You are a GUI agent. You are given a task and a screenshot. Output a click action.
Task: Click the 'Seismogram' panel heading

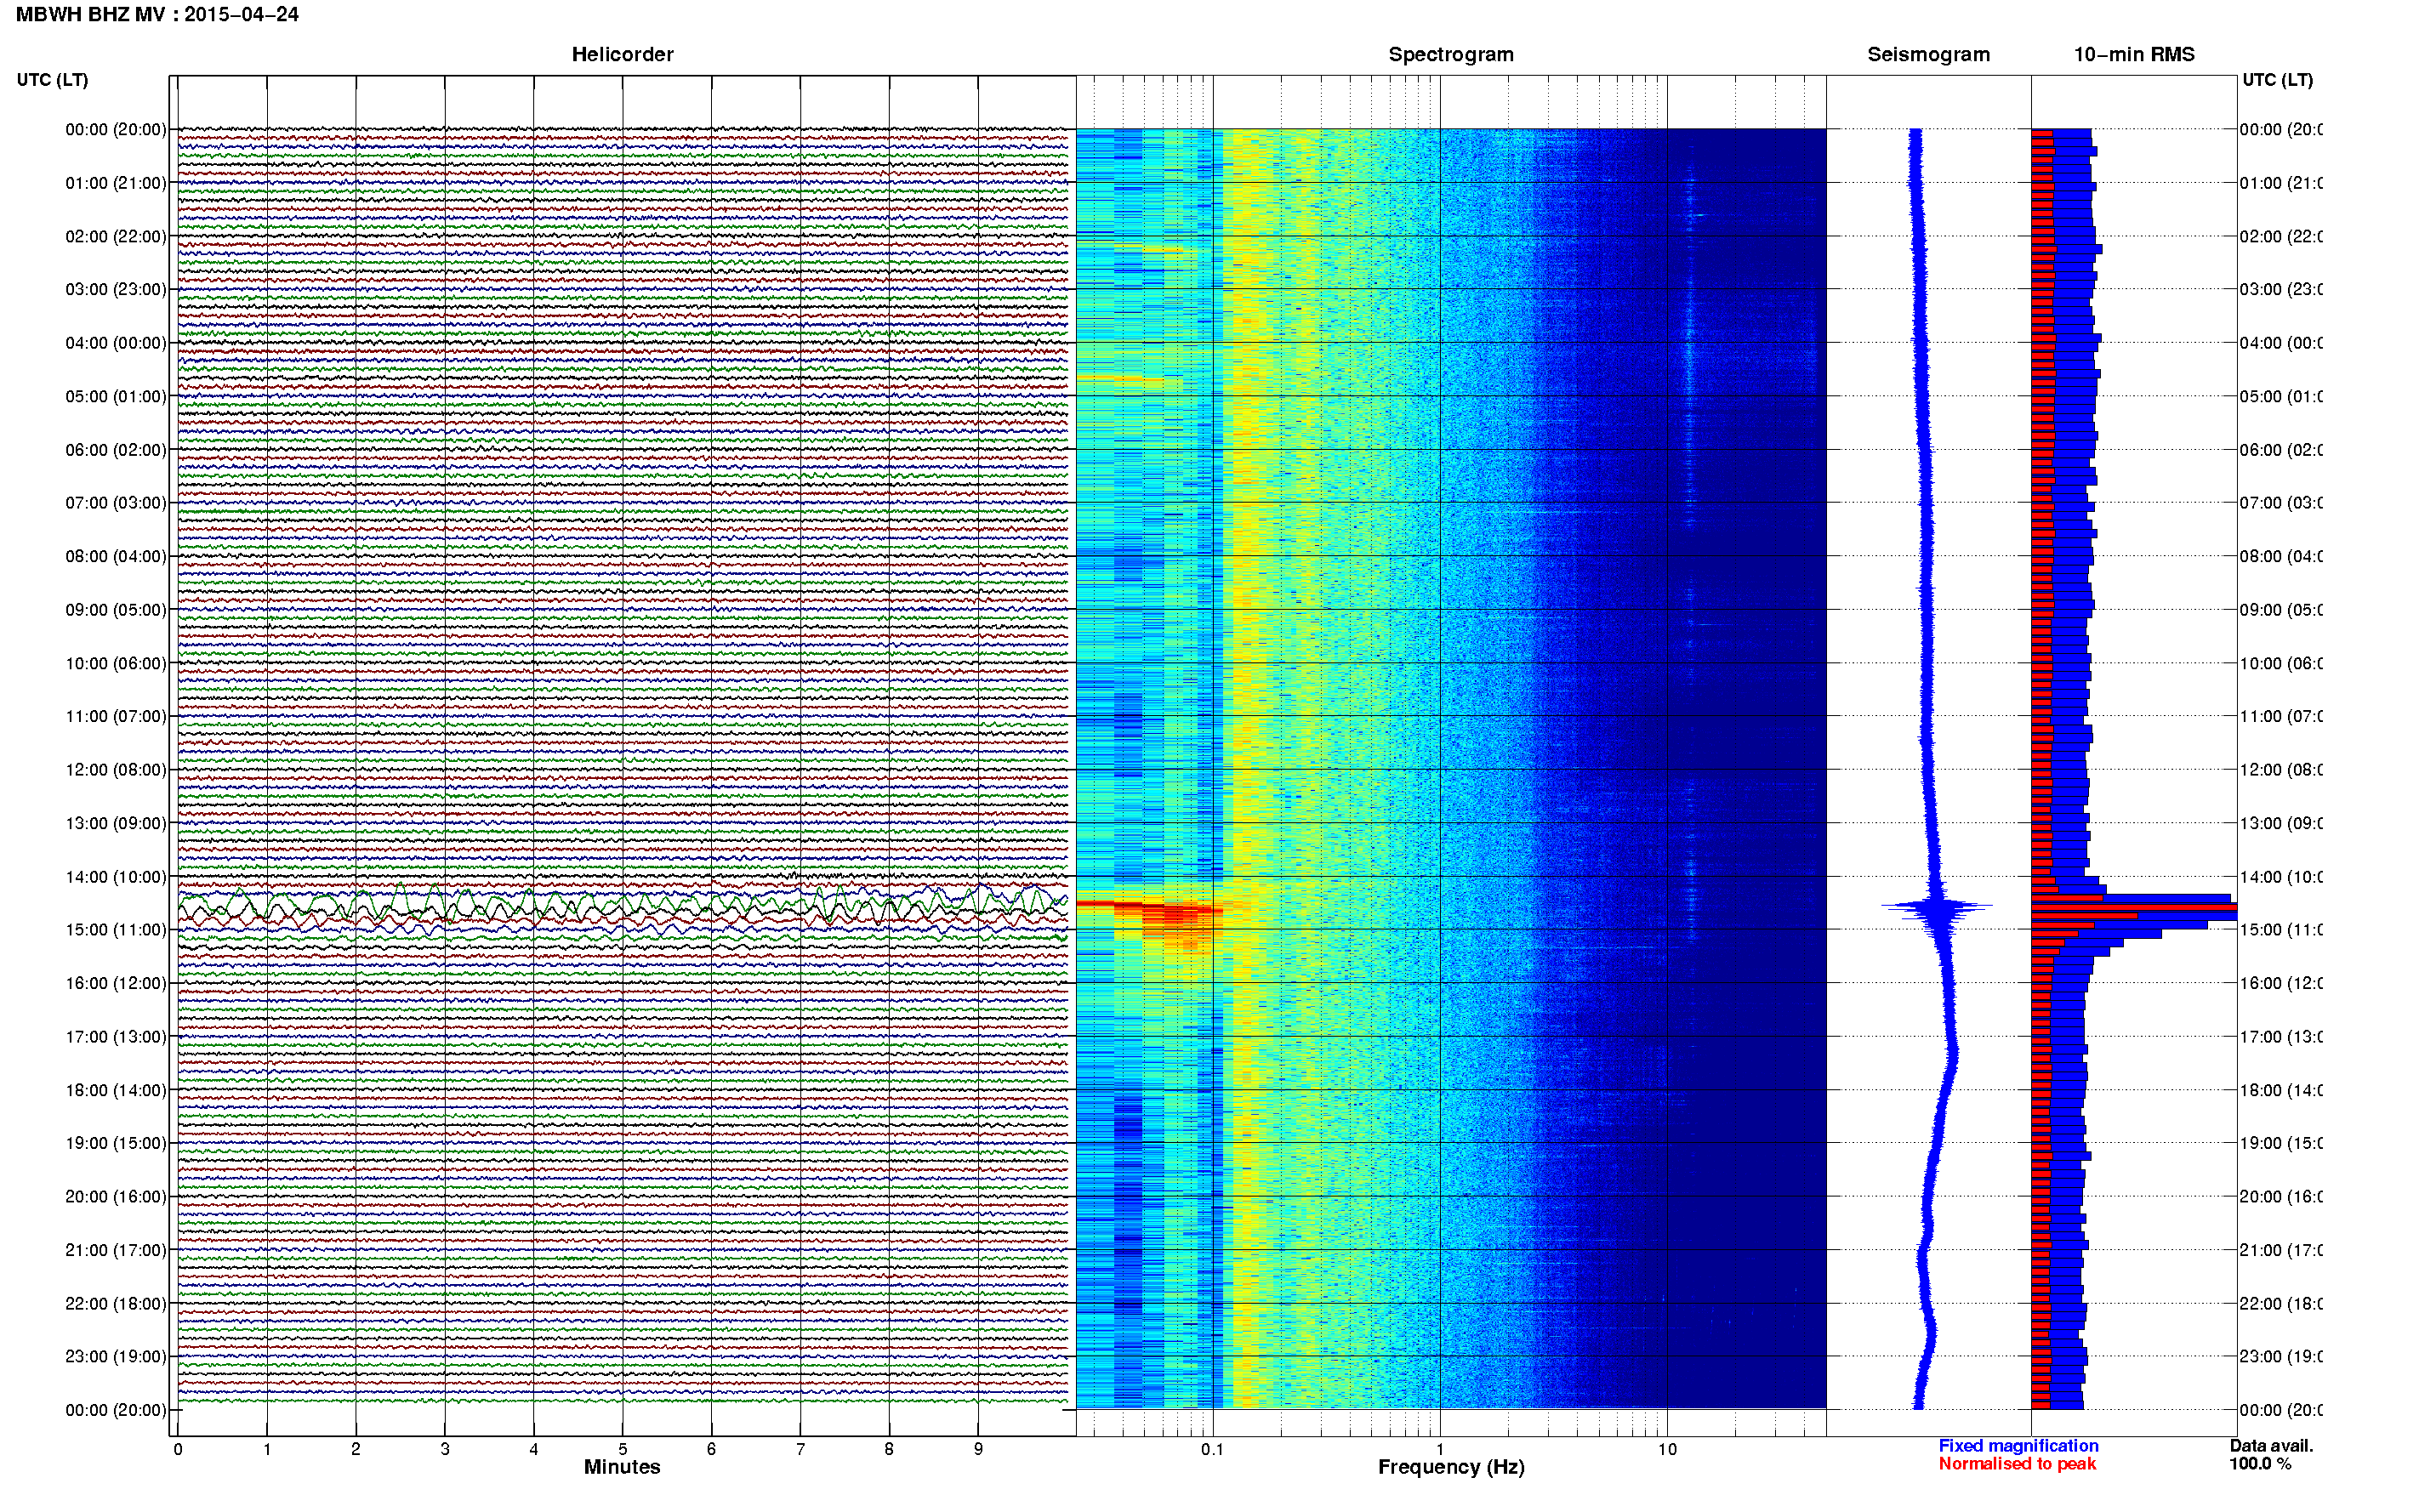coord(1928,54)
